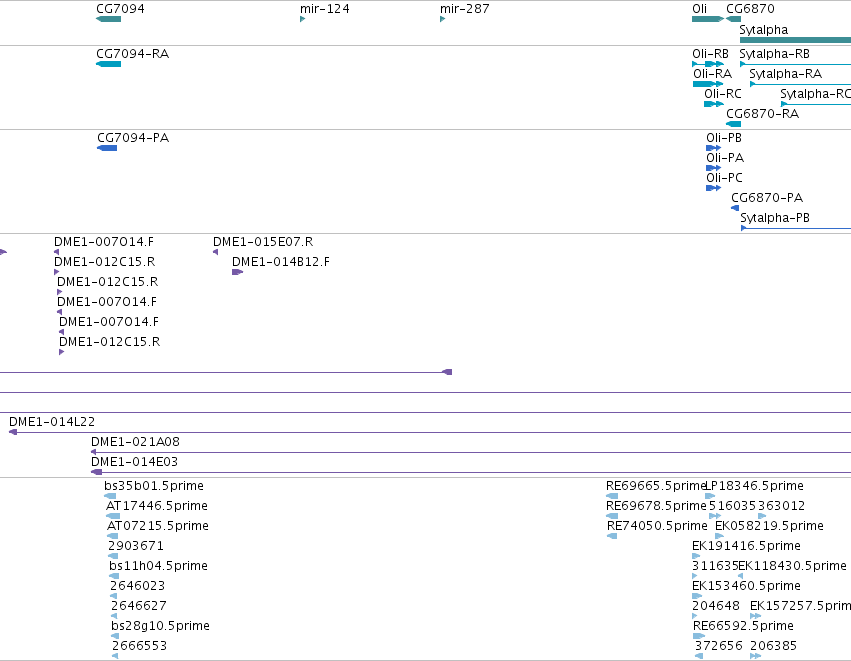The width and height of the screenshot is (851, 661).
Task: Click EST LP18346.5prime
Action: pyautogui.click(x=710, y=496)
